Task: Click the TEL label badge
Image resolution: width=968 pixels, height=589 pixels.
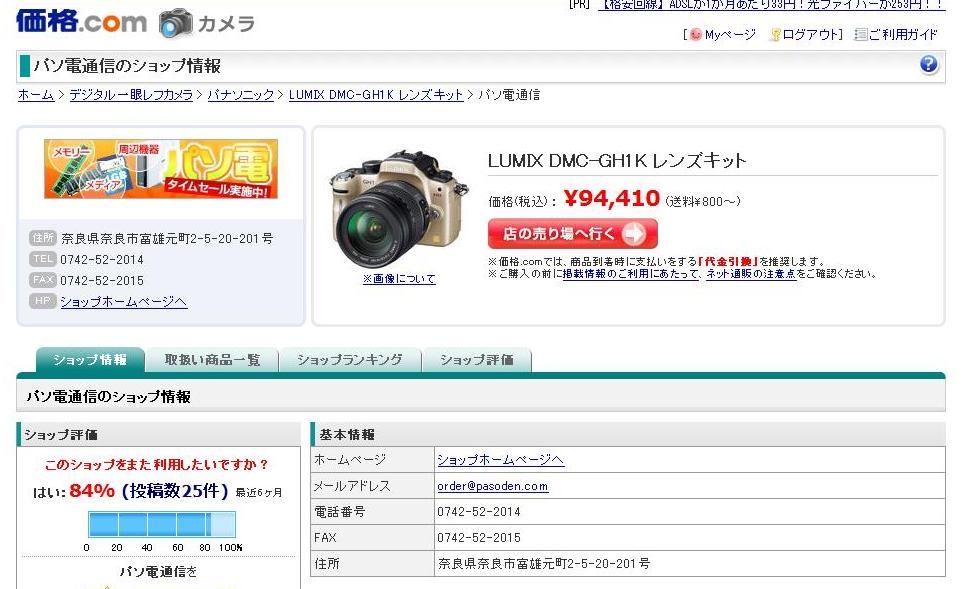Action: click(x=43, y=259)
